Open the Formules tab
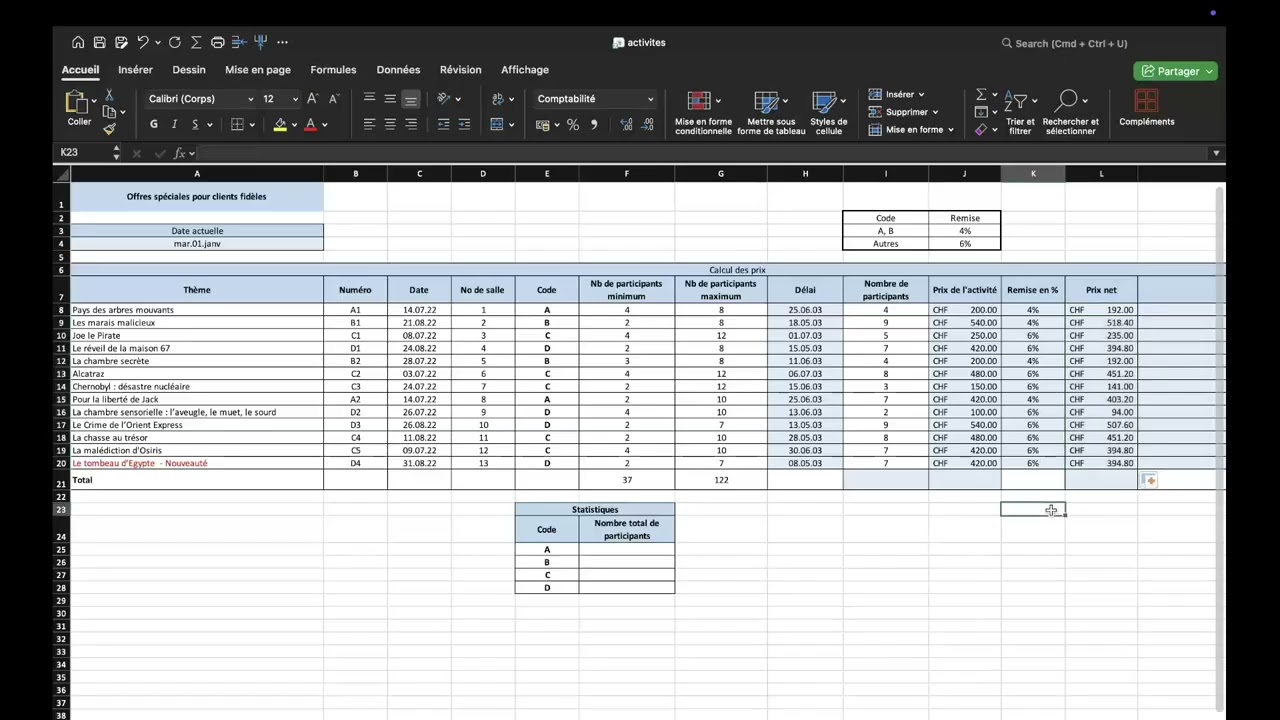This screenshot has height=720, width=1280. [x=333, y=70]
